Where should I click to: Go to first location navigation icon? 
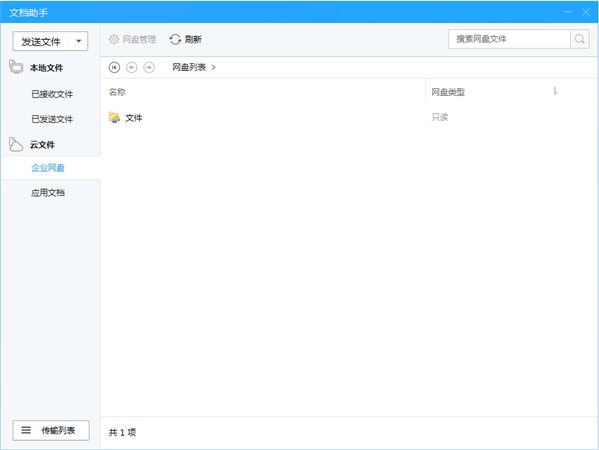tap(114, 68)
